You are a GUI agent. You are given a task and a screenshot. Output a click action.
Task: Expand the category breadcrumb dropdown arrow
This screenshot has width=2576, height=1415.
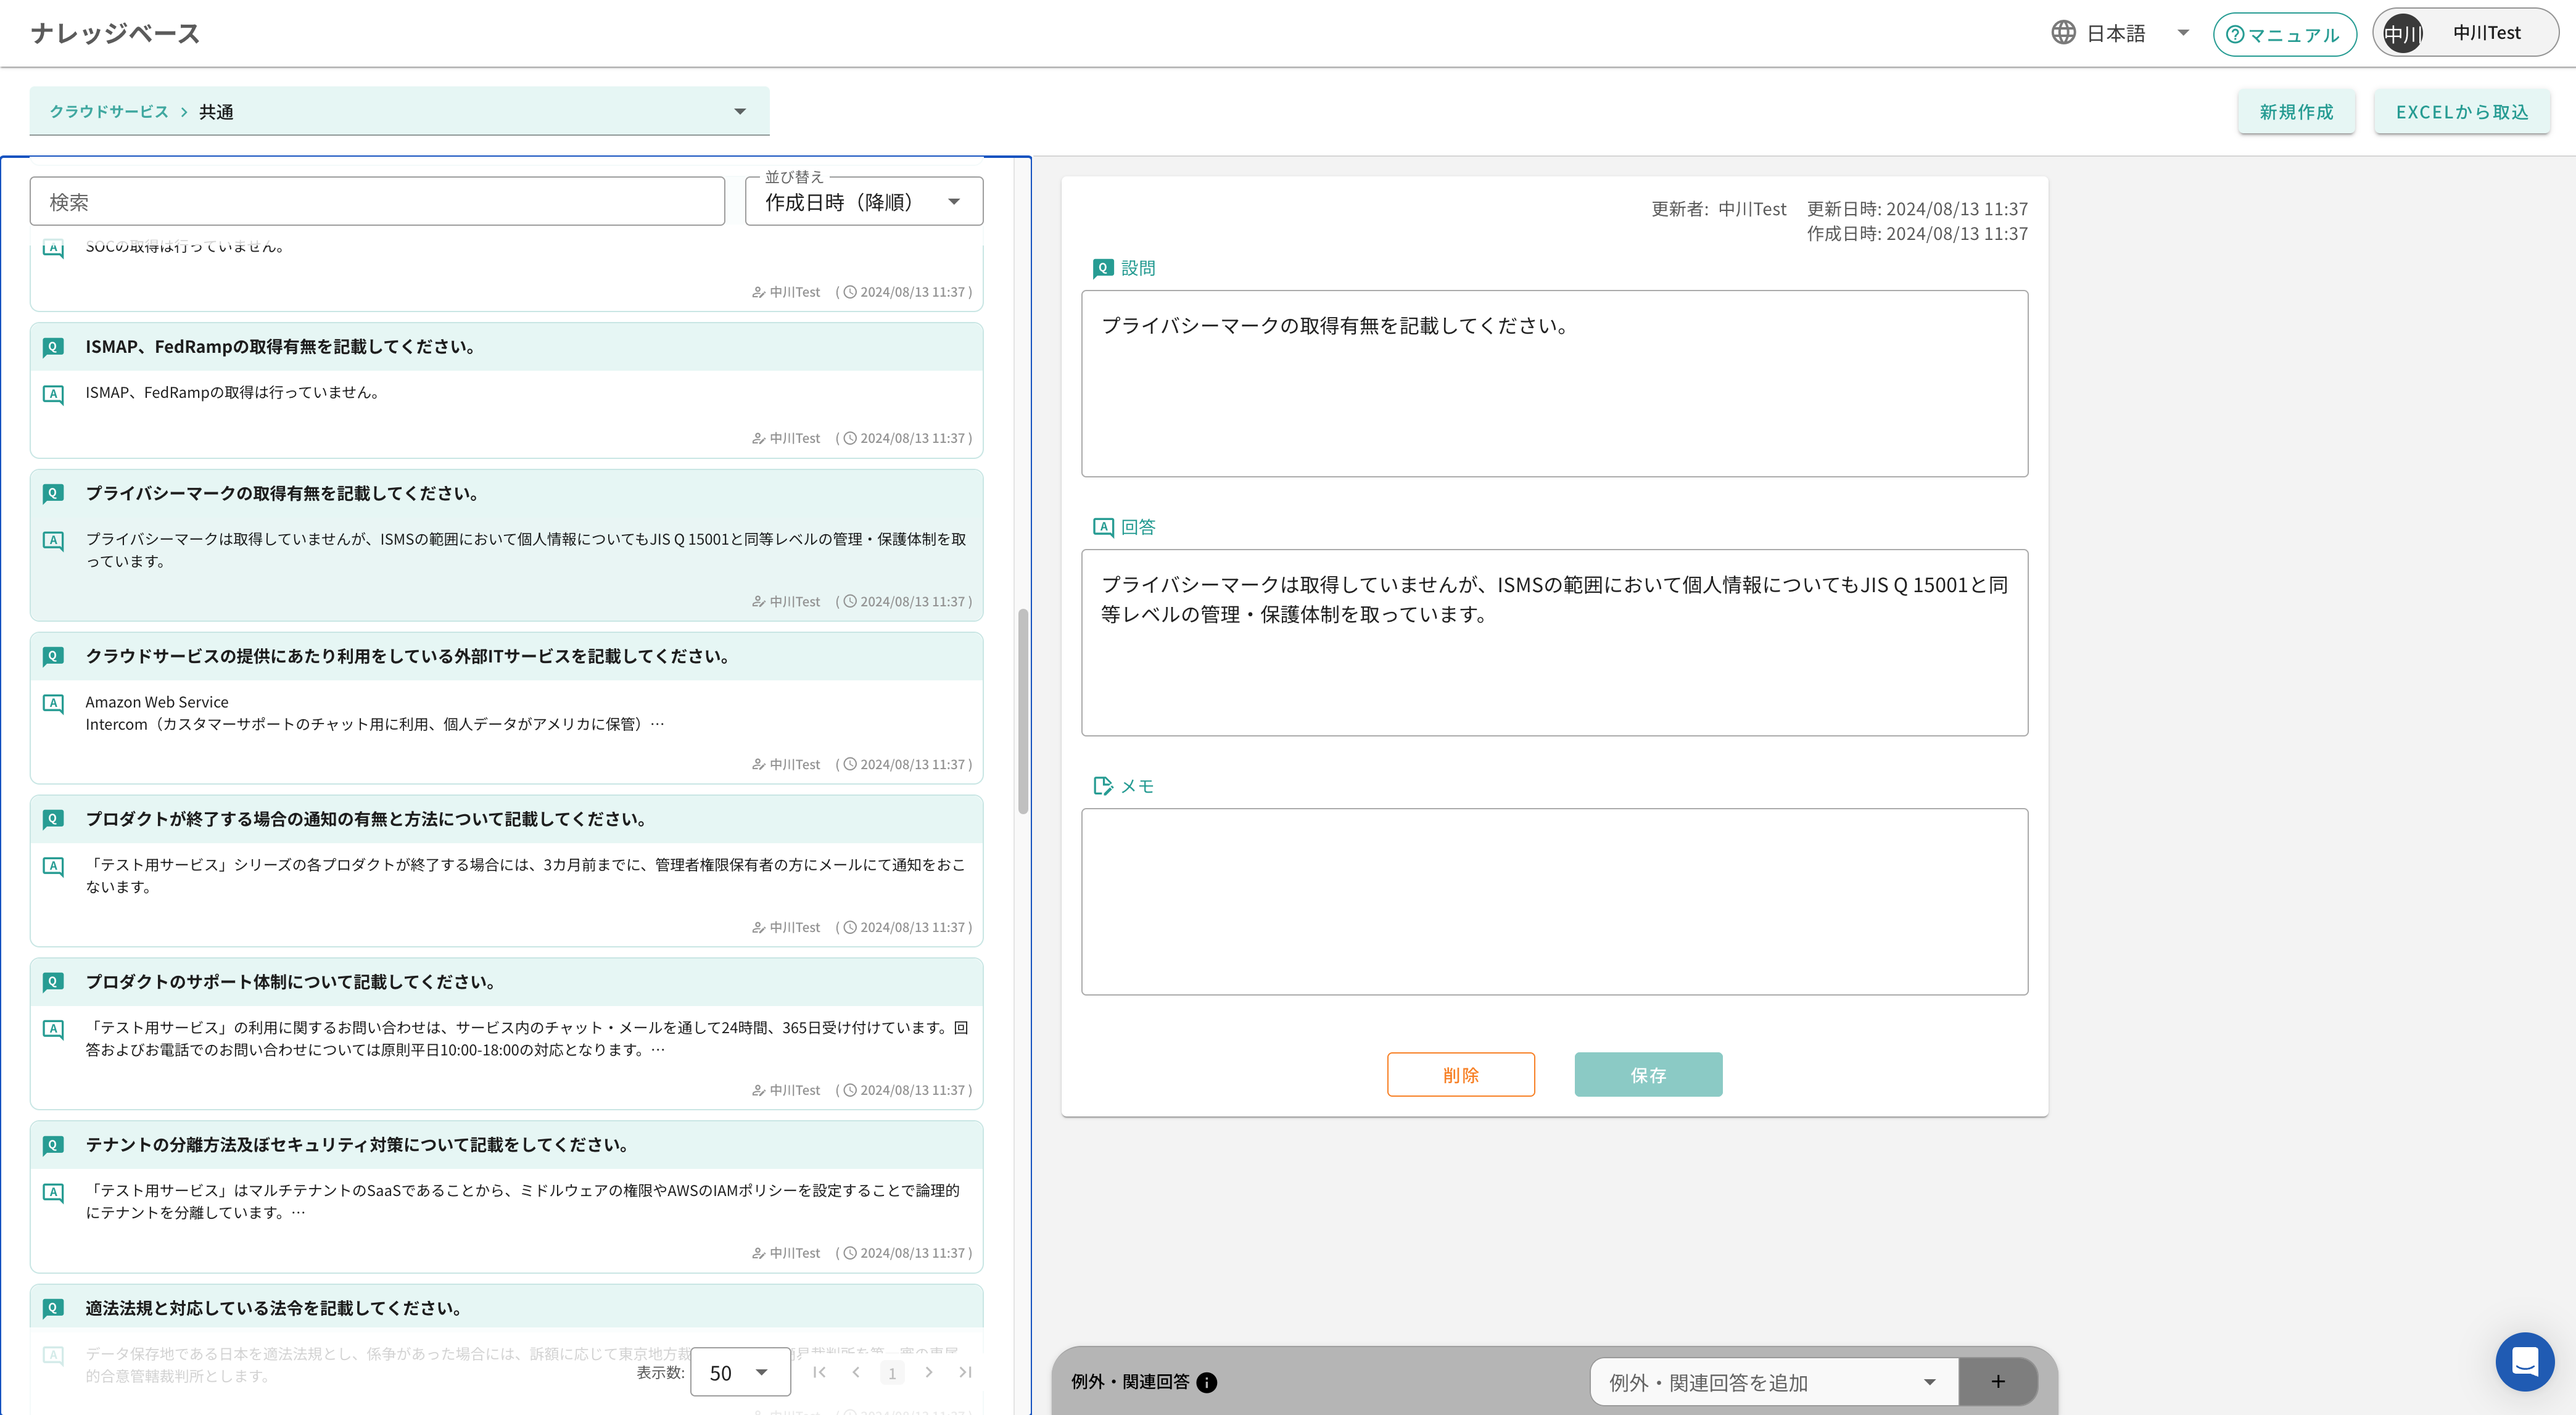[x=739, y=111]
